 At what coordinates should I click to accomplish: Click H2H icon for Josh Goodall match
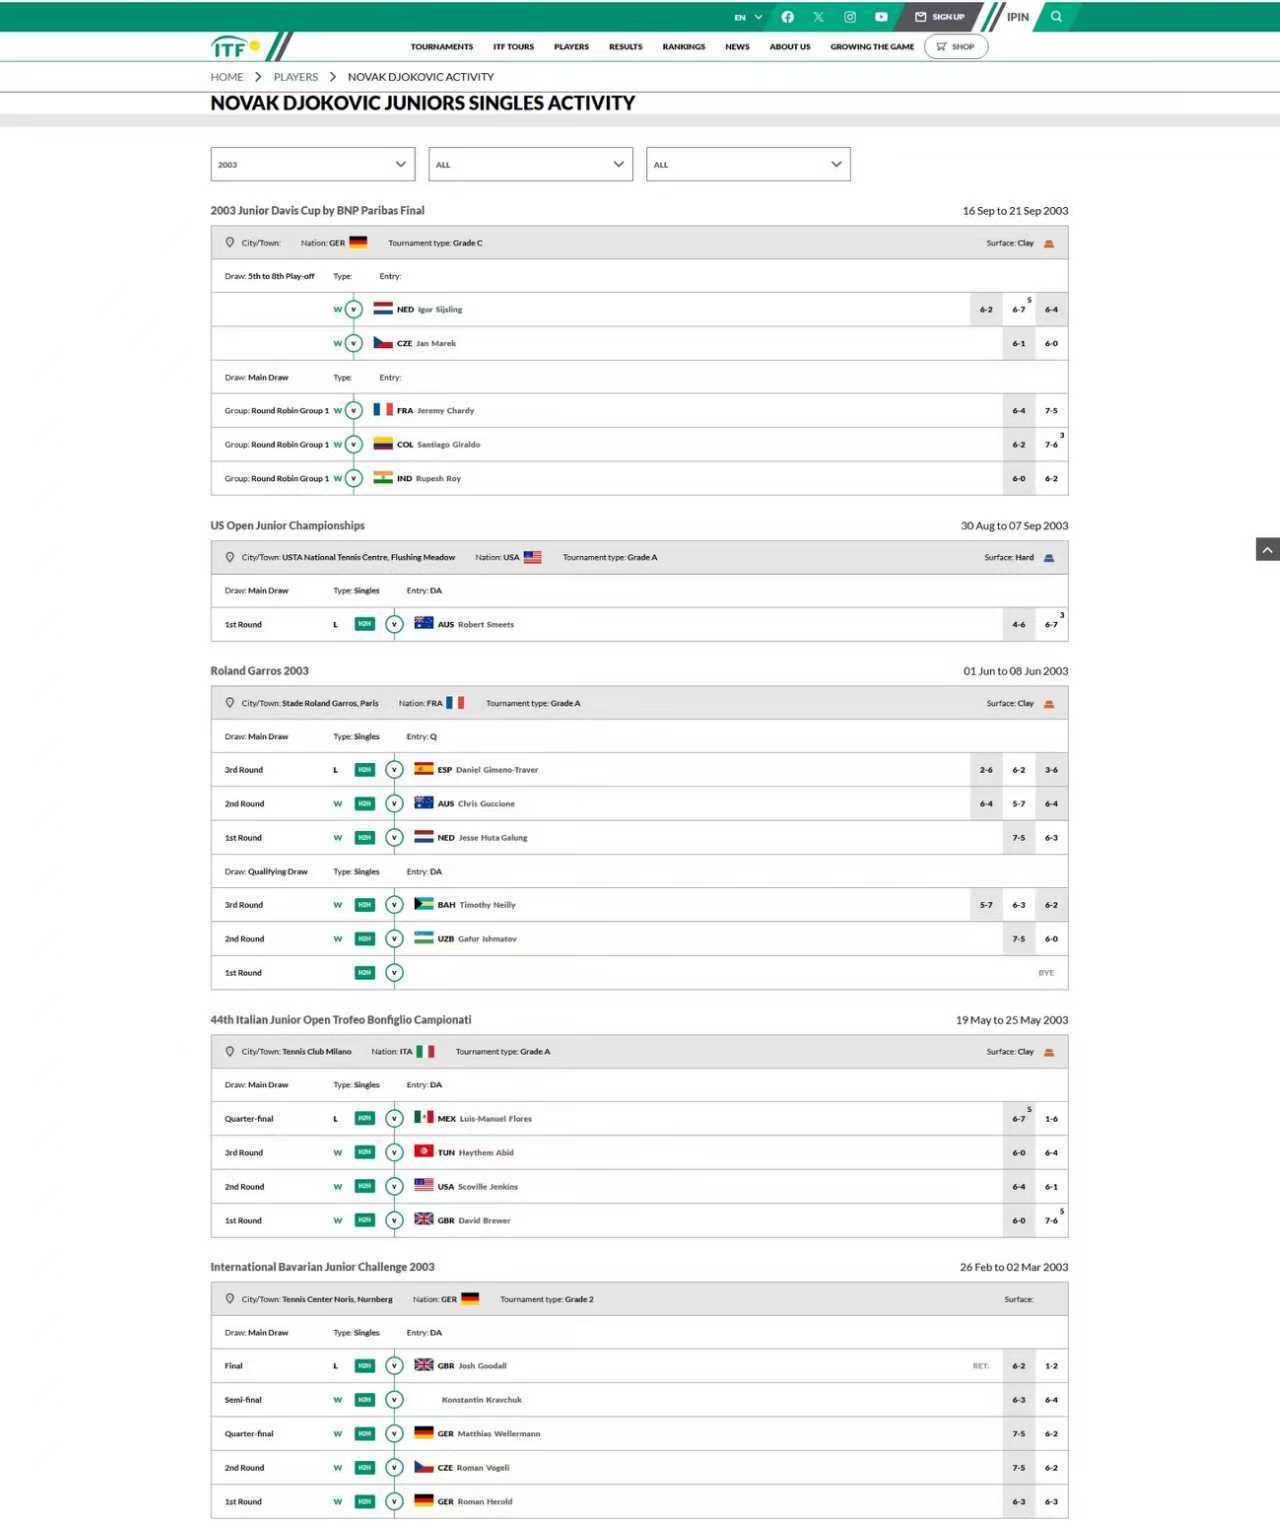point(365,1366)
